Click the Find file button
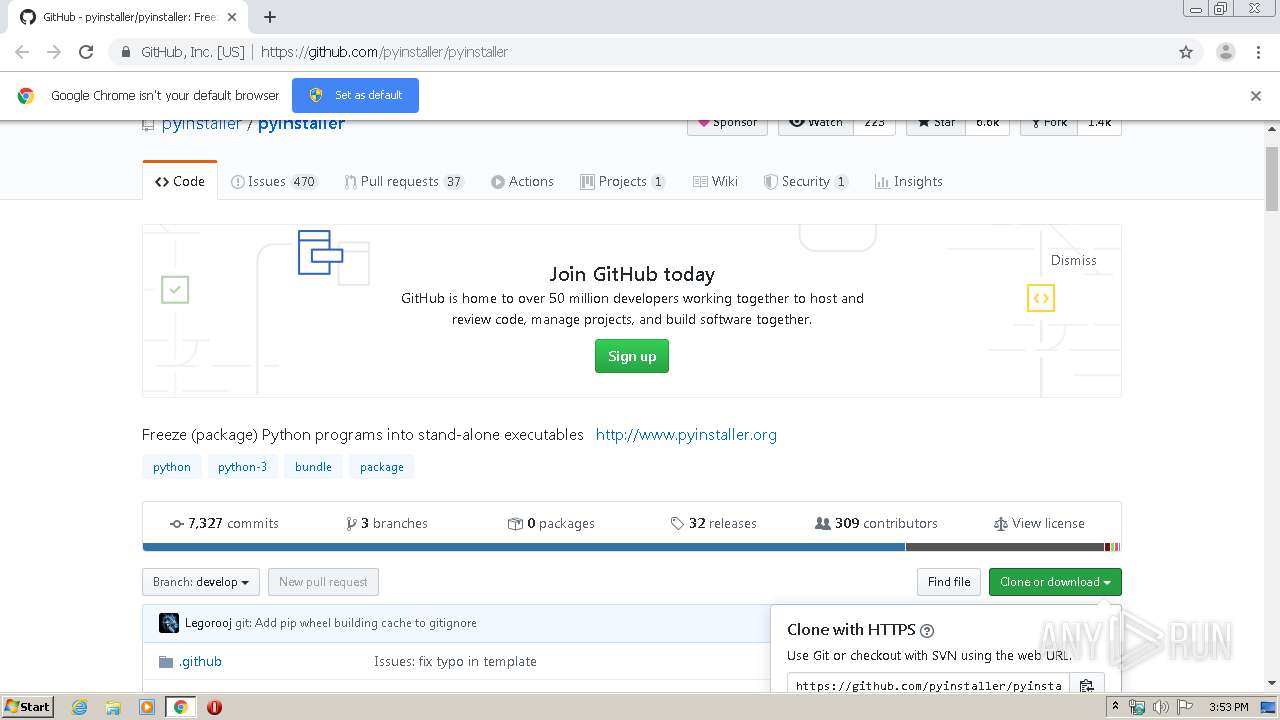The image size is (1280, 720). pyautogui.click(x=949, y=582)
